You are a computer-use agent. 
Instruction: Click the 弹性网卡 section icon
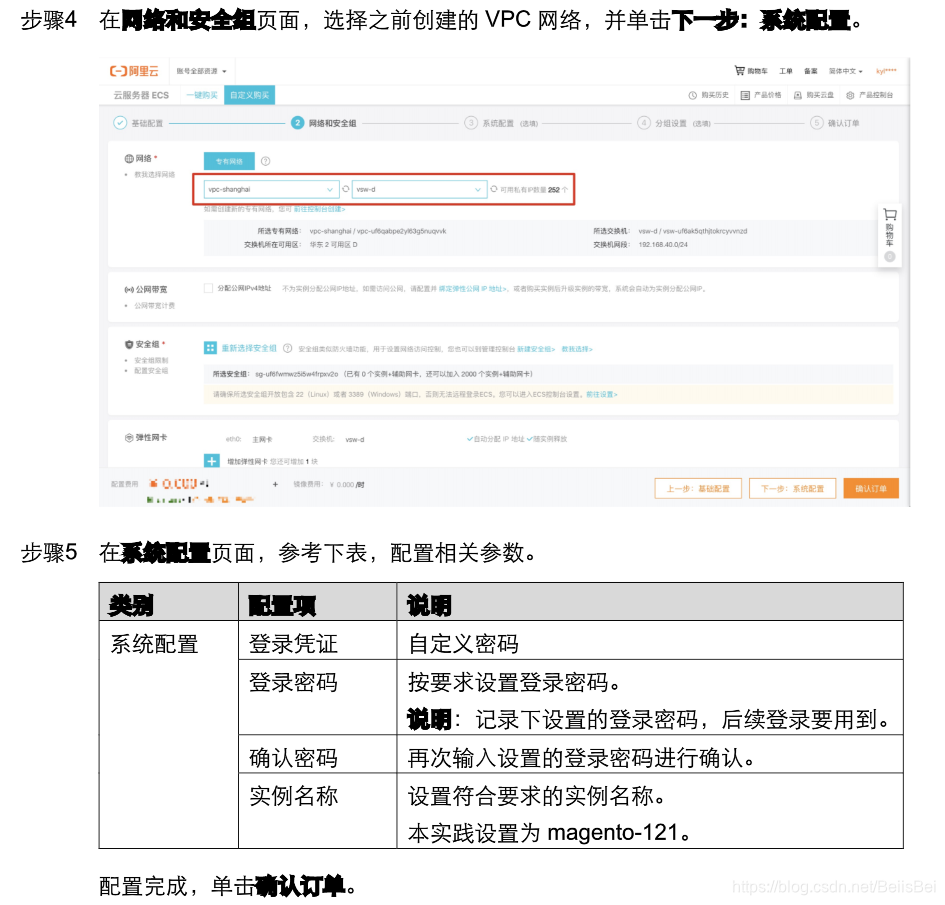[x=129, y=437]
